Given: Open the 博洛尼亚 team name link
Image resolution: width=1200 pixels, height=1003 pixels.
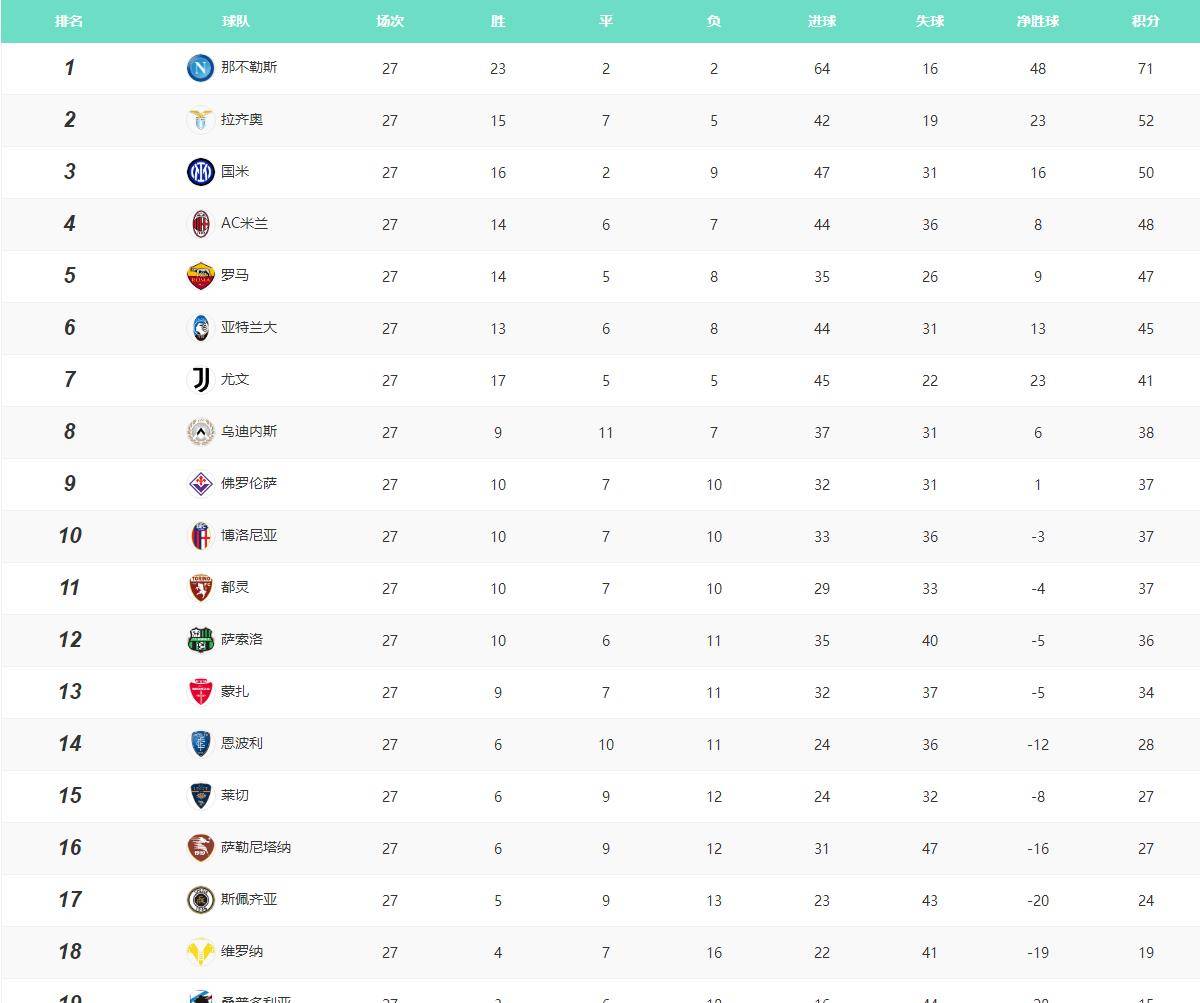Looking at the screenshot, I should point(249,535).
